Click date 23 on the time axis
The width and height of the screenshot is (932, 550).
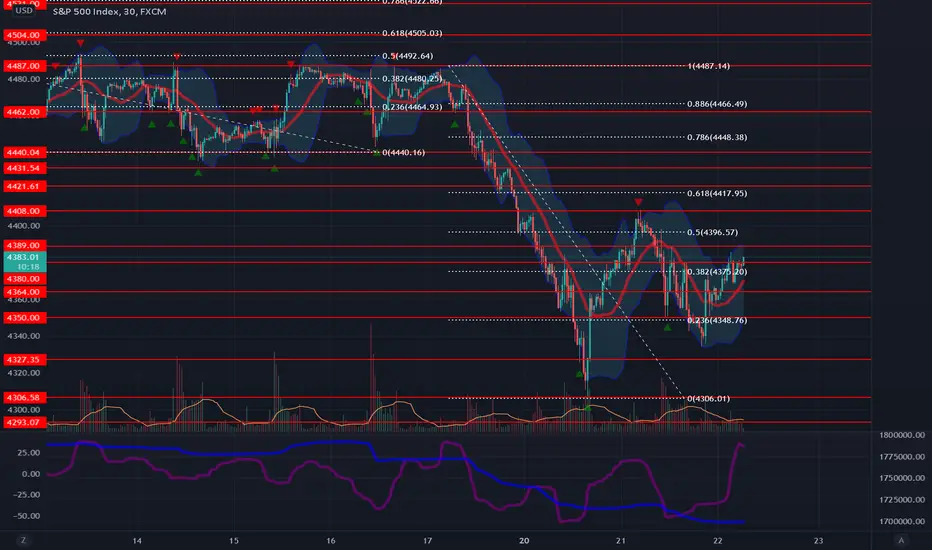(818, 540)
